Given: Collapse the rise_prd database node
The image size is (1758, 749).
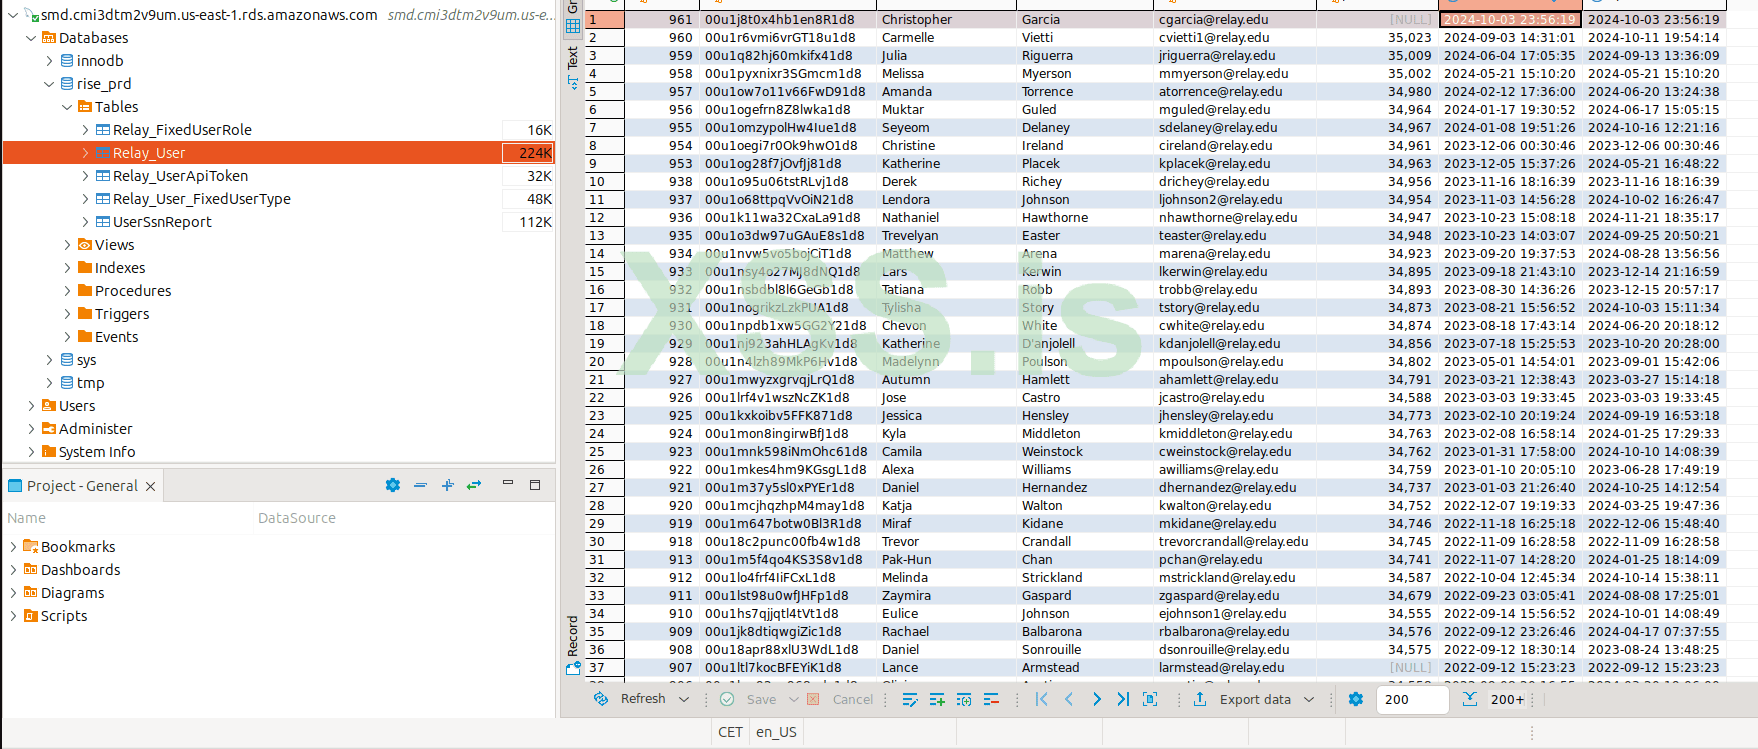Looking at the screenshot, I should (x=49, y=84).
